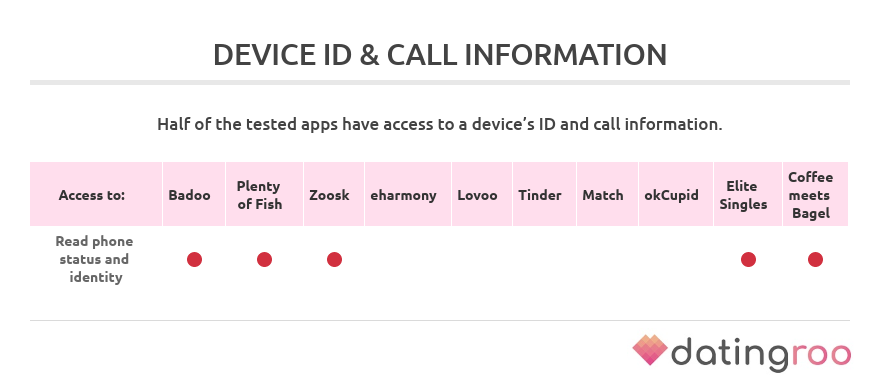
Task: Select the Plenty of Fish column header
Action: click(x=264, y=194)
